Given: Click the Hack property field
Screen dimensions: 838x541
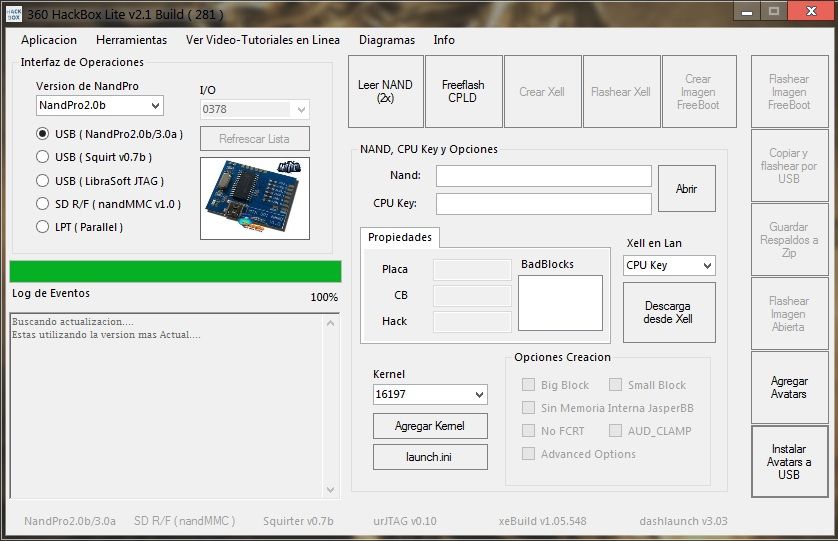Looking at the screenshot, I should pos(472,322).
